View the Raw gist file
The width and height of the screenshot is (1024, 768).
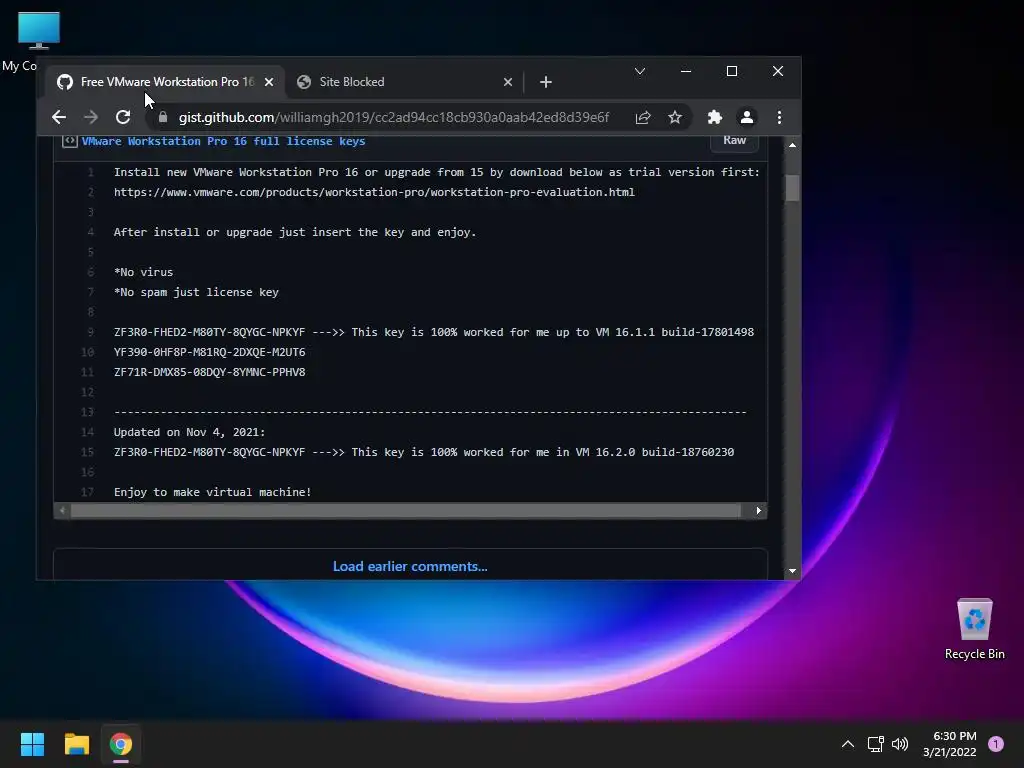pos(735,140)
